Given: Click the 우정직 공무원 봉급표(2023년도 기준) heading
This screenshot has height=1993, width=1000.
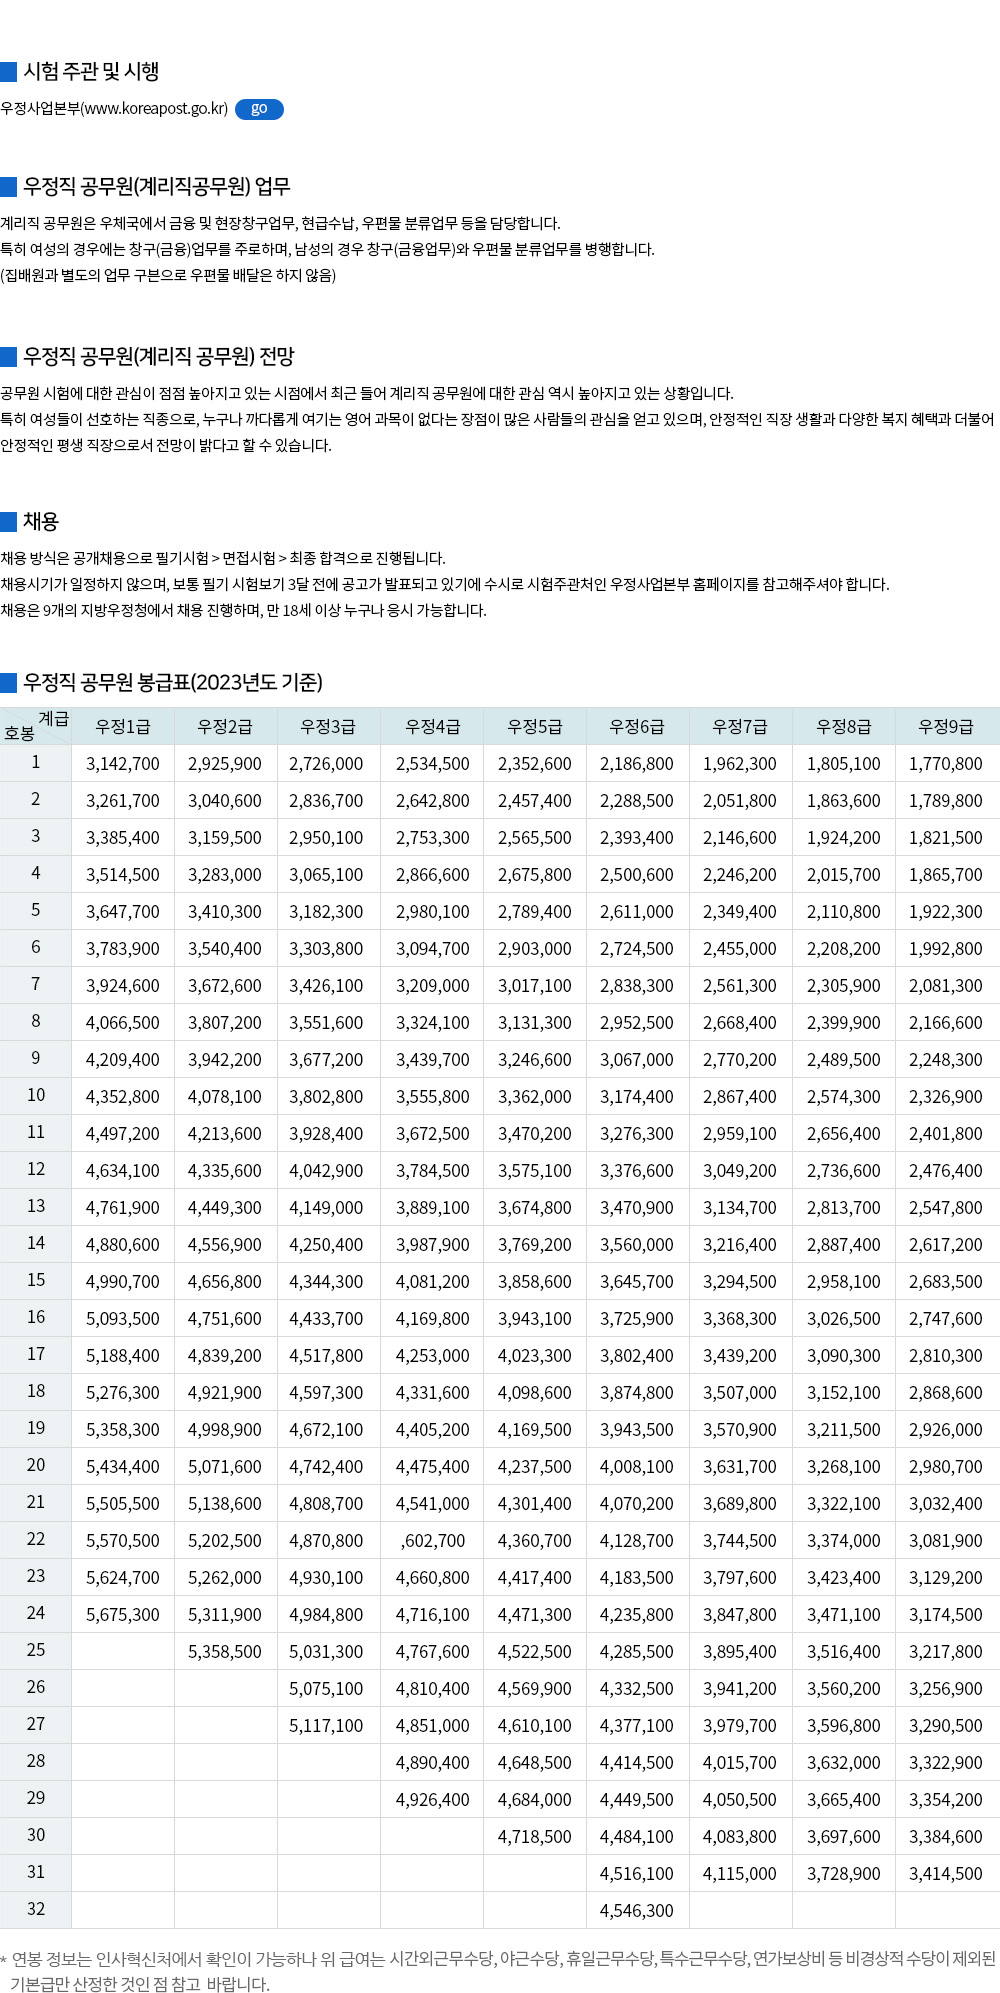Looking at the screenshot, I should pos(173,682).
